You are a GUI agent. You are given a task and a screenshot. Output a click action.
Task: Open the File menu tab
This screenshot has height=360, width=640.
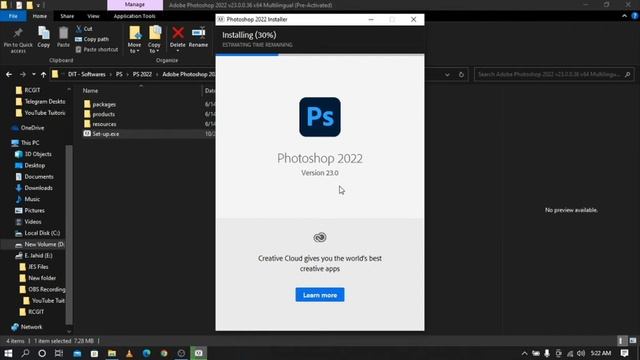pos(13,16)
